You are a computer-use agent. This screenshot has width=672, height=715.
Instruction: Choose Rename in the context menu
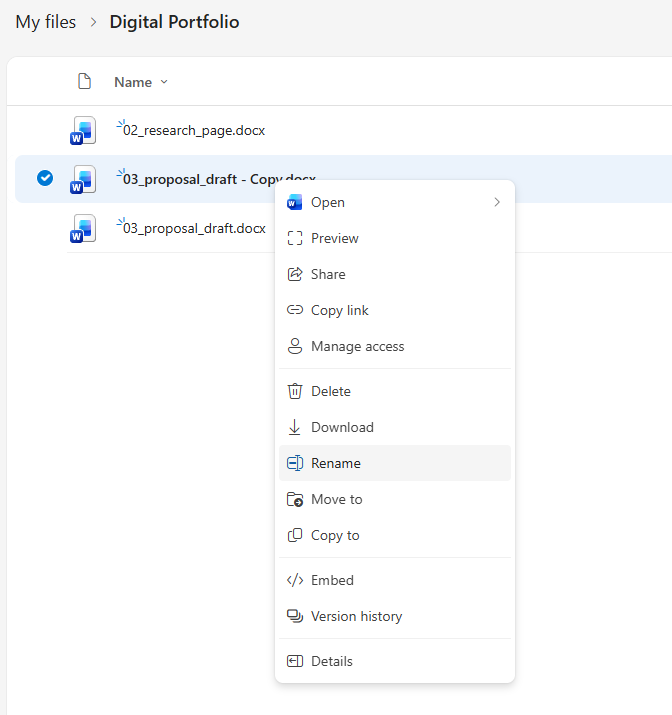click(395, 463)
